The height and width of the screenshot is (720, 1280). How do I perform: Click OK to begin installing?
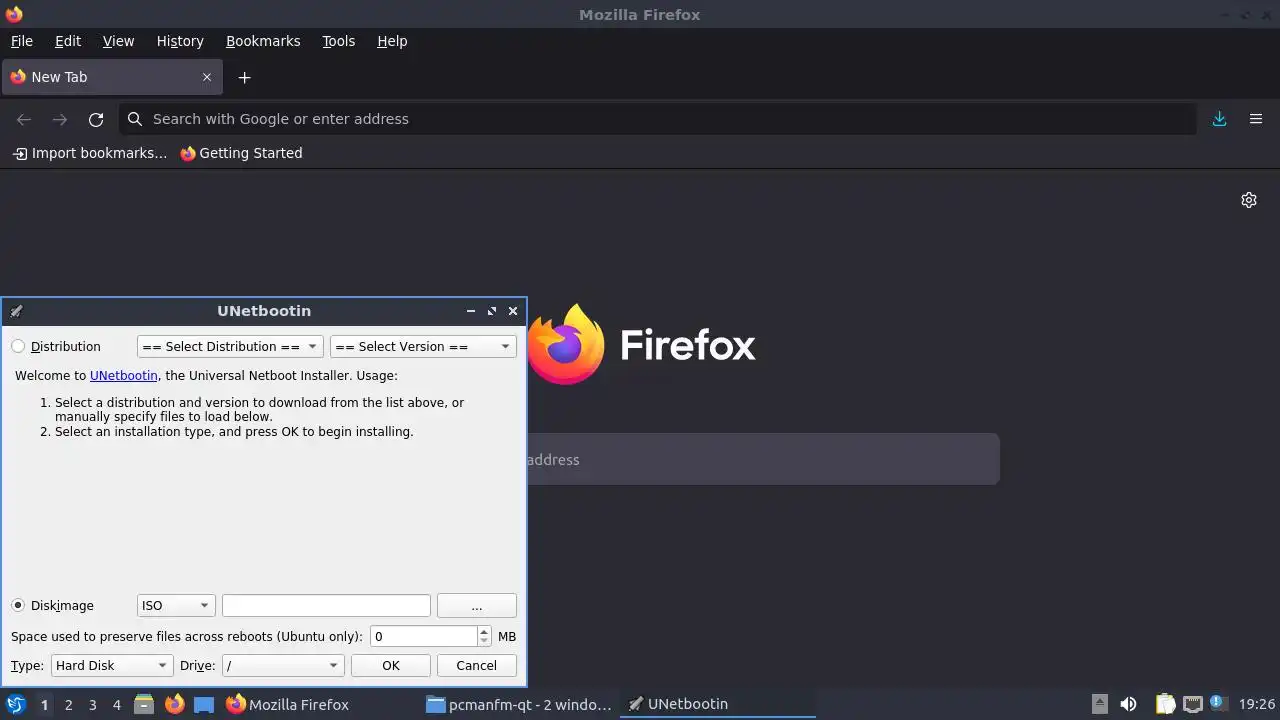391,665
